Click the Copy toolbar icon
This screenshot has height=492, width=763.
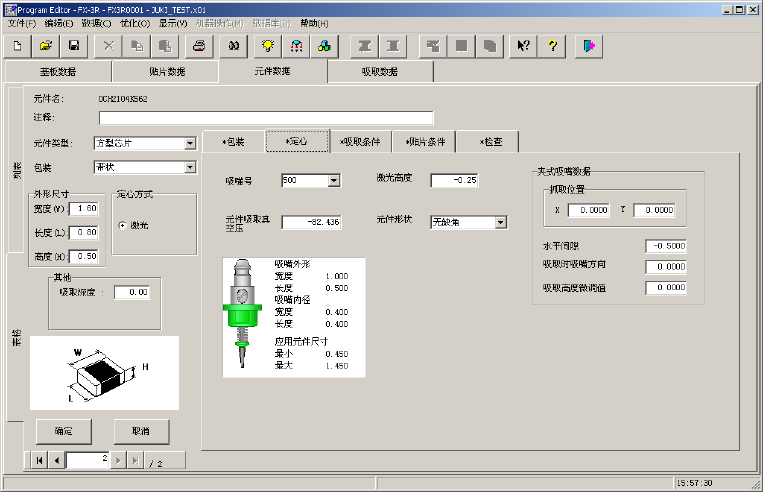137,46
